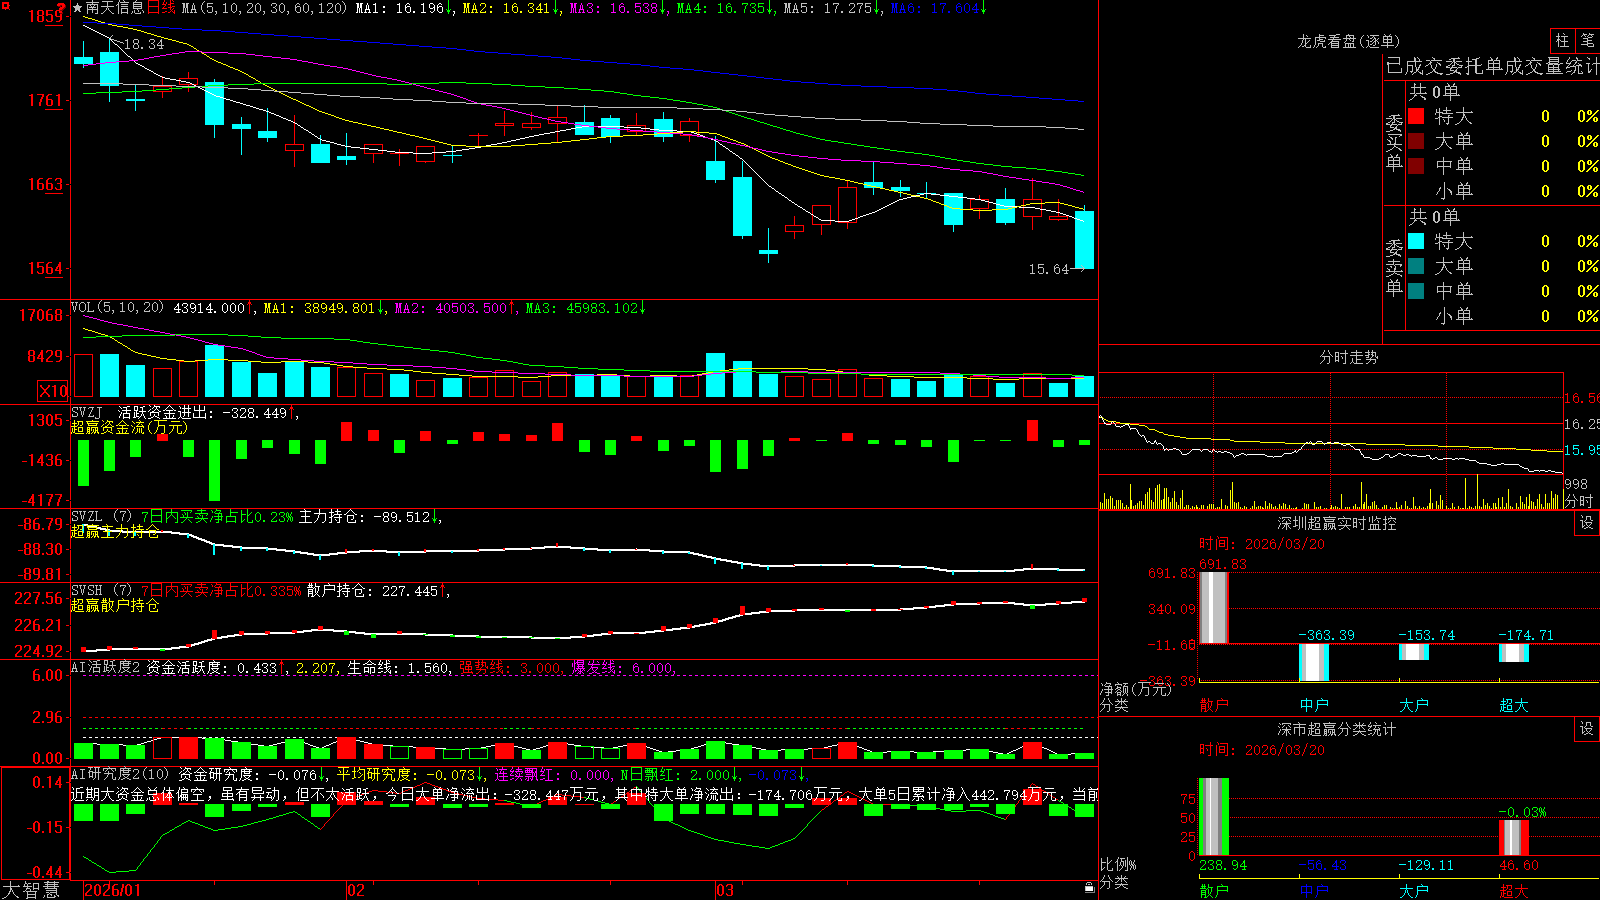Switch order view to 柱 mode
This screenshot has width=1600, height=900.
pos(1562,40)
